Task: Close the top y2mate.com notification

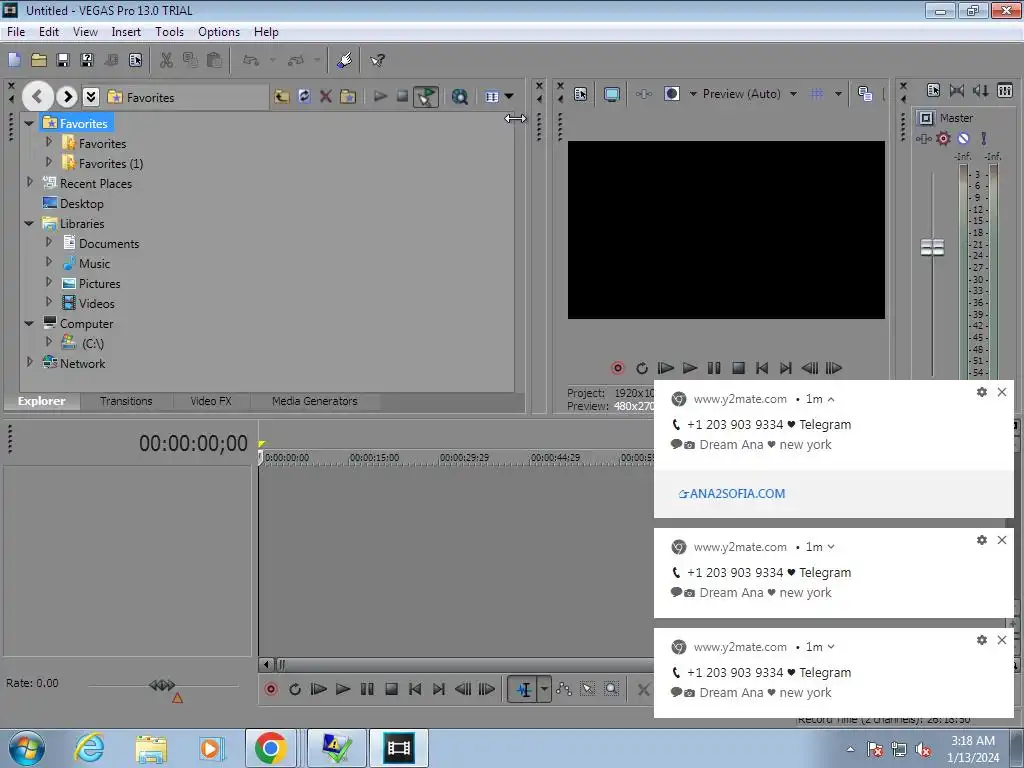Action: [x=1002, y=392]
